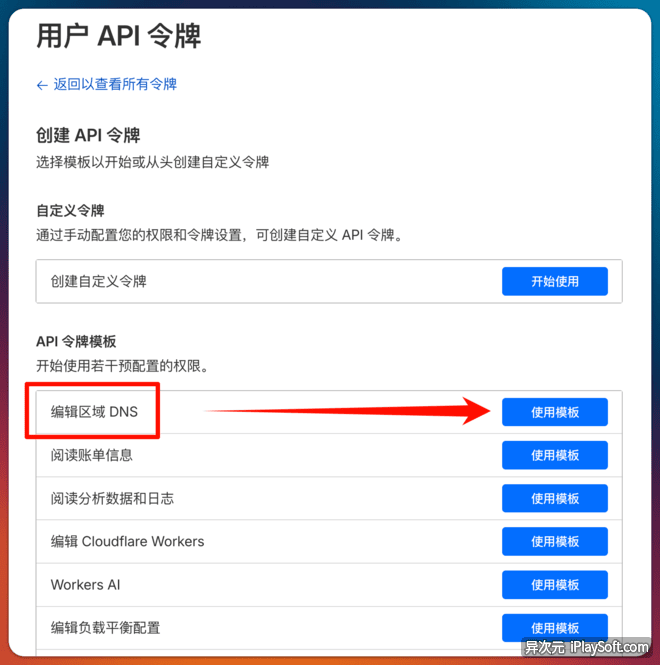Click the 用户 API 令牌 page title

pos(118,36)
